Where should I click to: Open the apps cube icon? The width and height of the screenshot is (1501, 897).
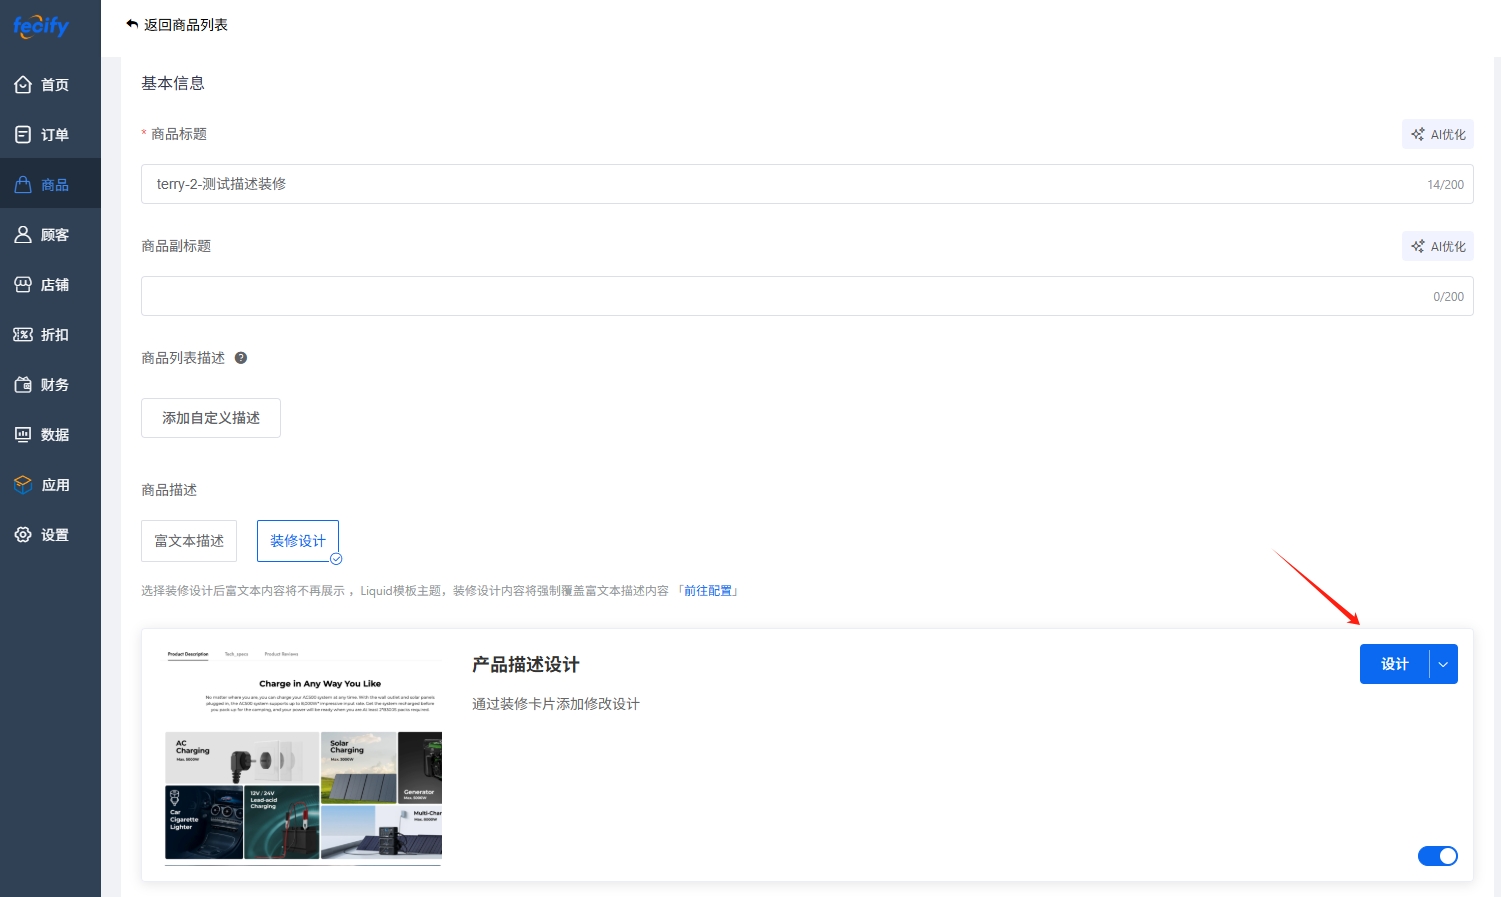coord(23,485)
